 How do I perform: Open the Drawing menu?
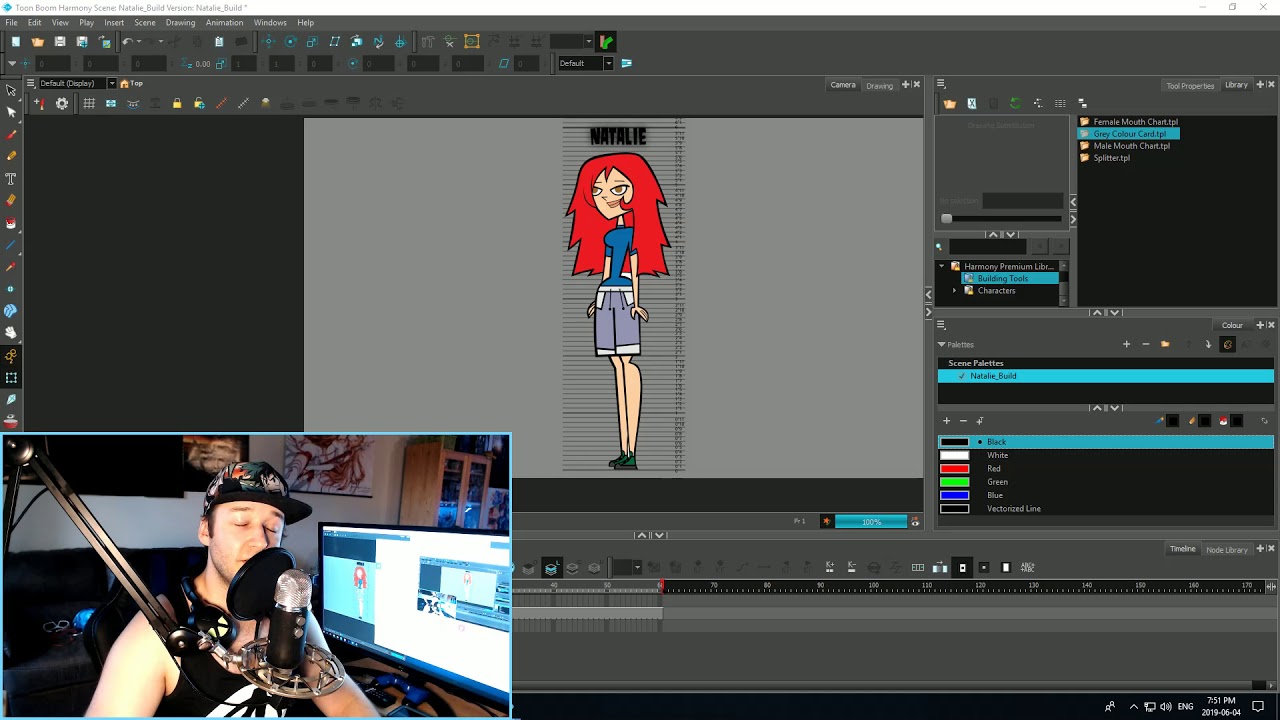pos(180,22)
